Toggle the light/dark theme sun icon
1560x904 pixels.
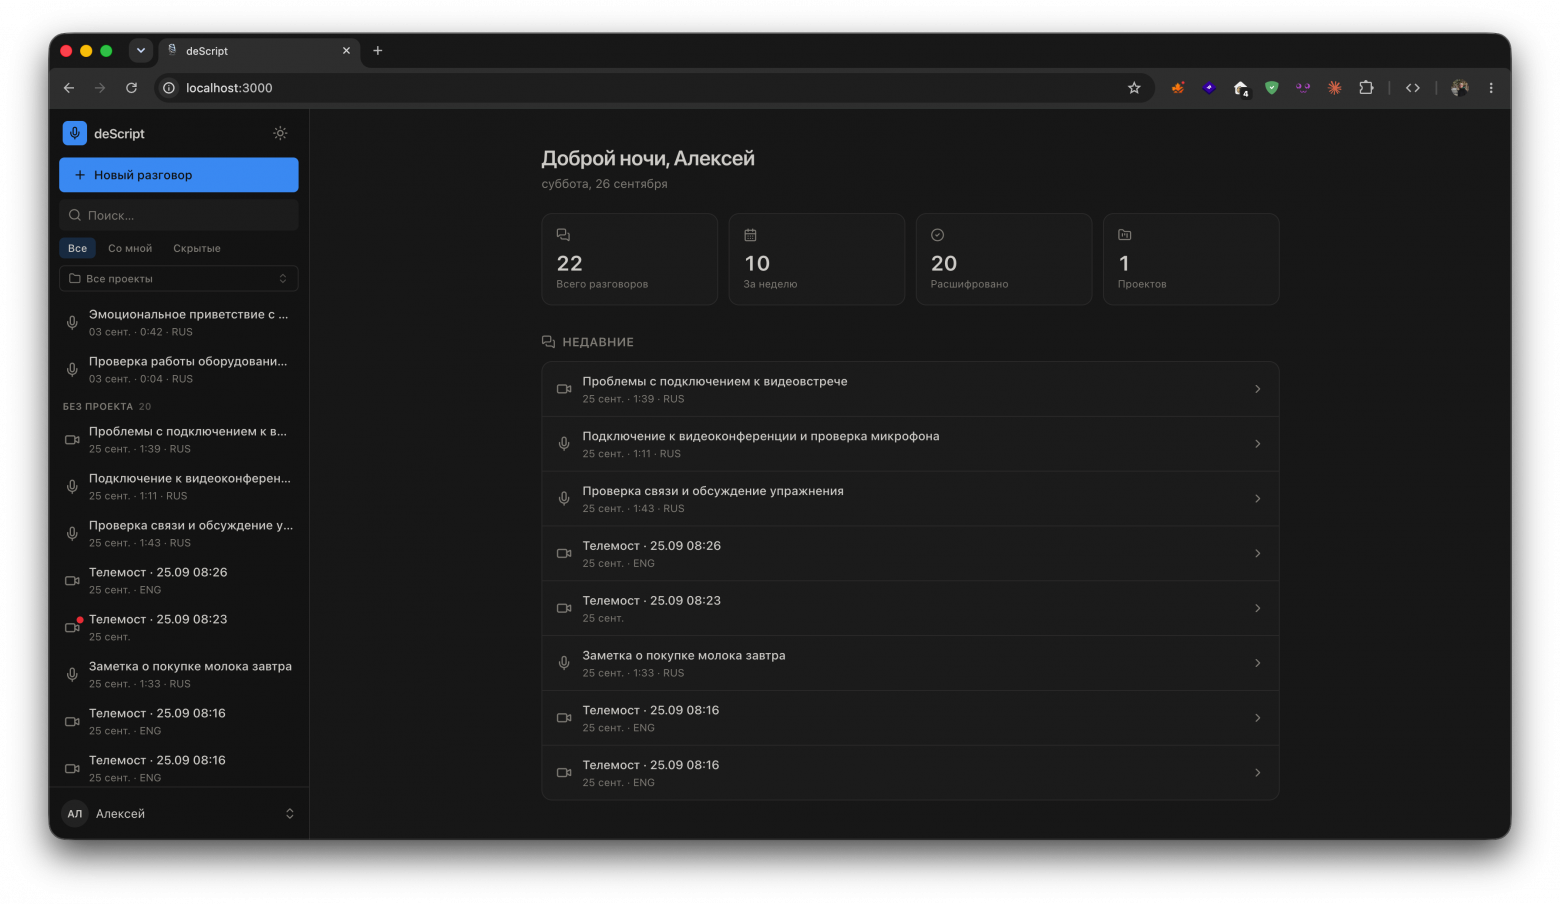coord(280,133)
